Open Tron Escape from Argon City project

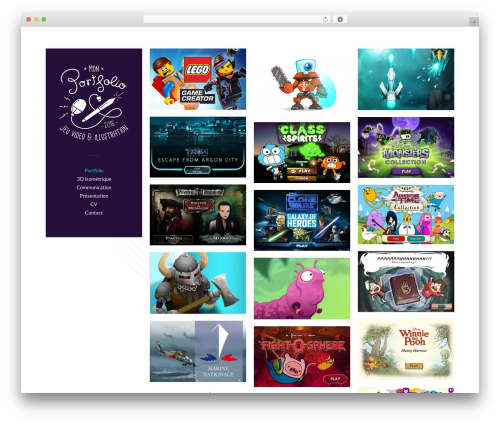(198, 147)
